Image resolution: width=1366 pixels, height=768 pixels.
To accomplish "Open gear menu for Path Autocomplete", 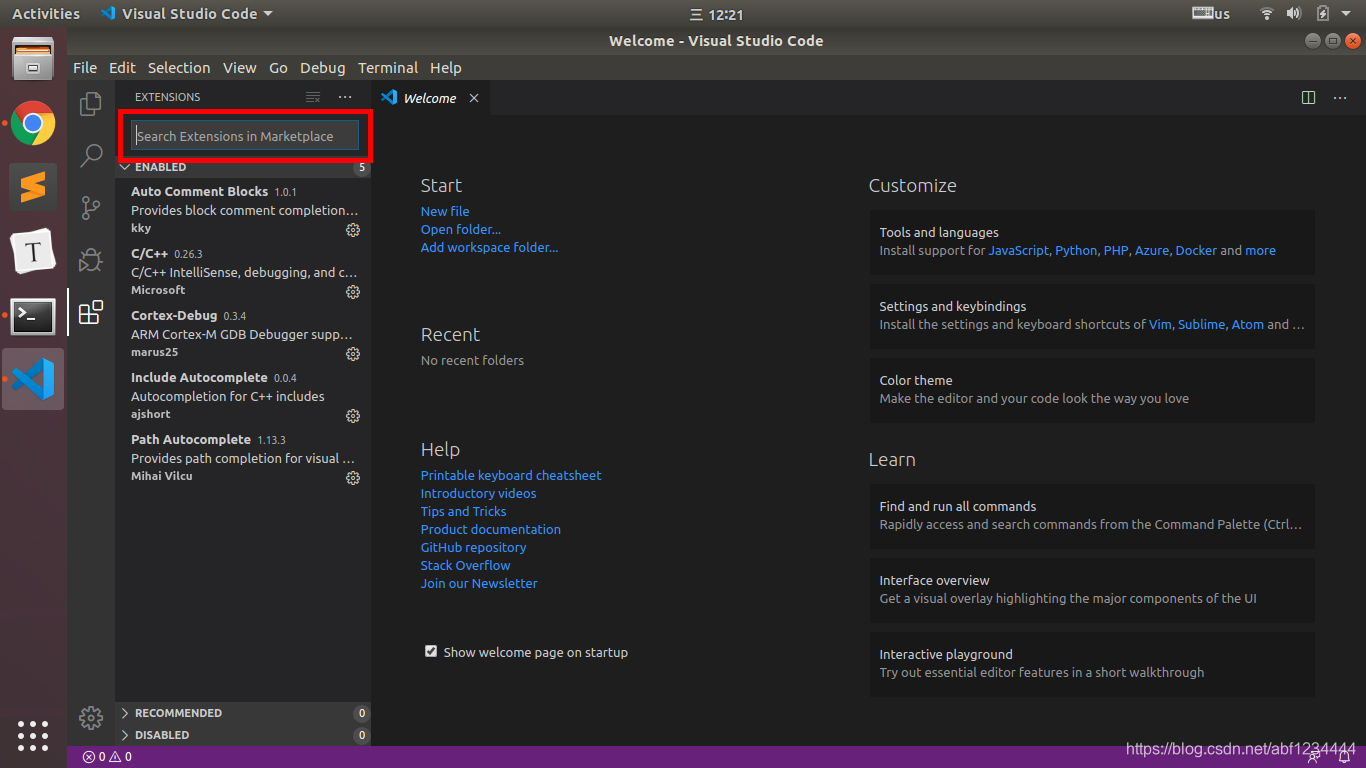I will click(353, 478).
